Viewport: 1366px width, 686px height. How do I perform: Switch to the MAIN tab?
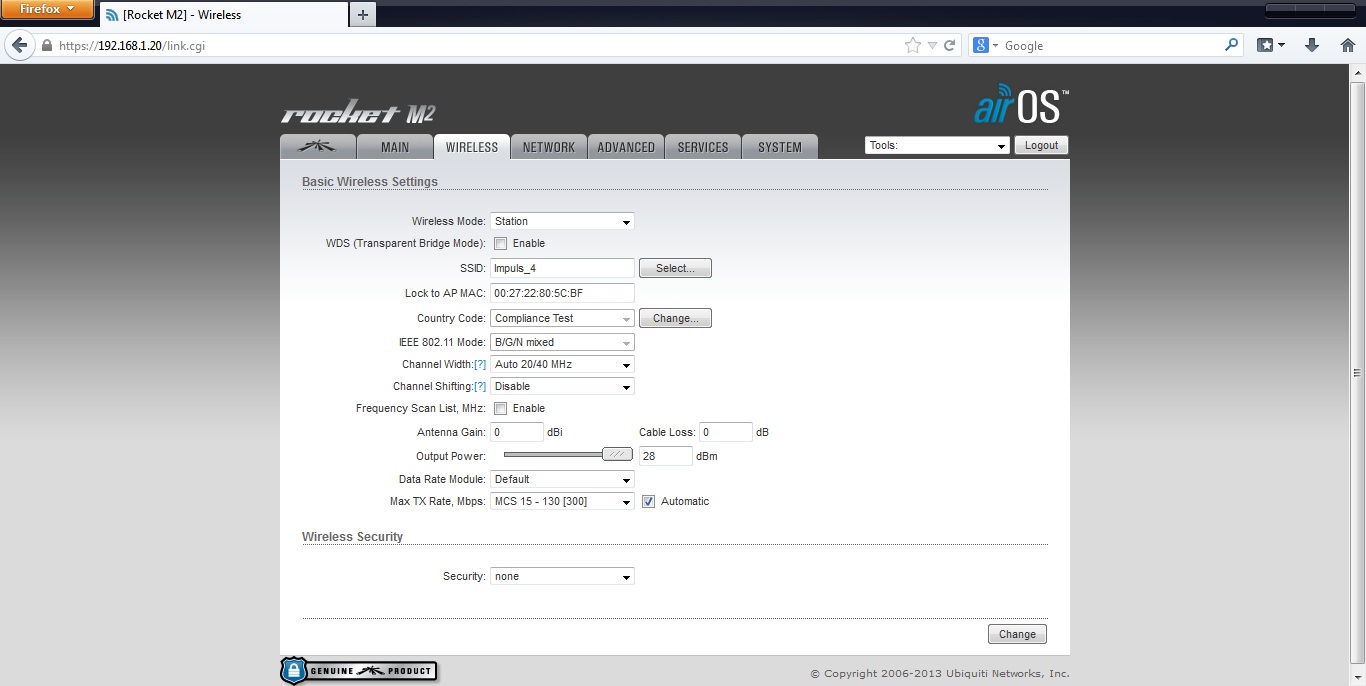tap(395, 147)
